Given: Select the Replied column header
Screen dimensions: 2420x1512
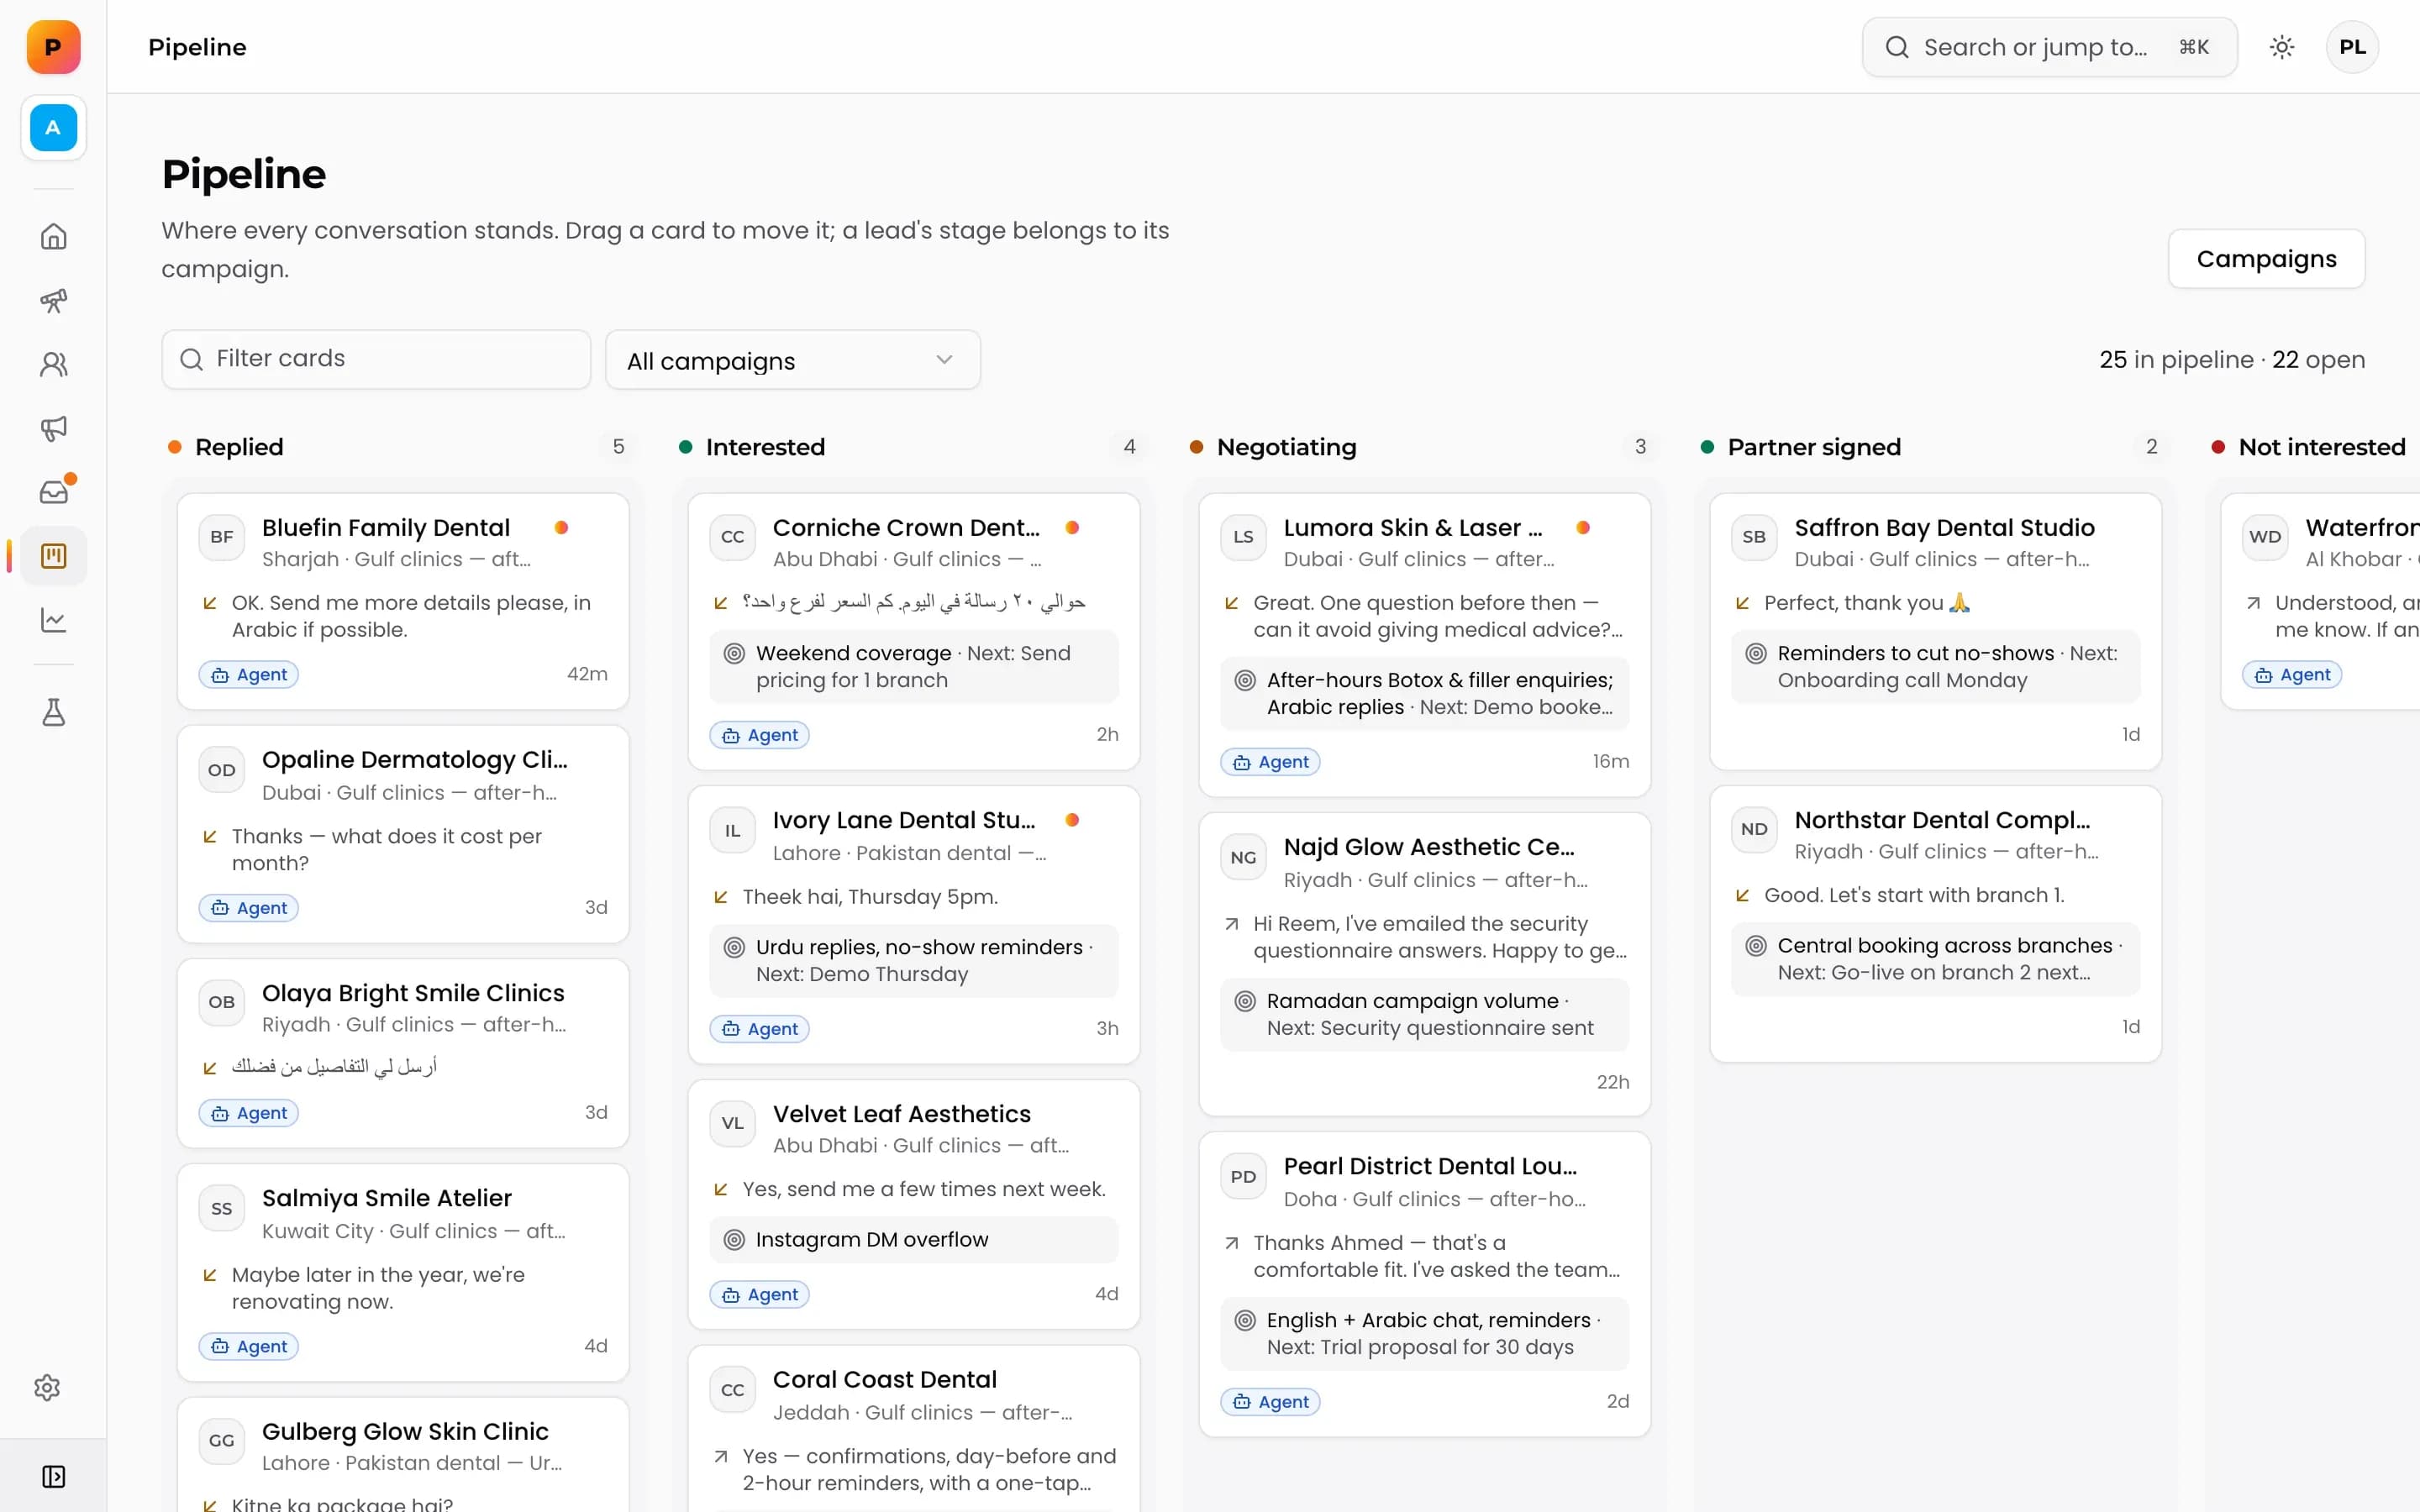Looking at the screenshot, I should [239, 447].
